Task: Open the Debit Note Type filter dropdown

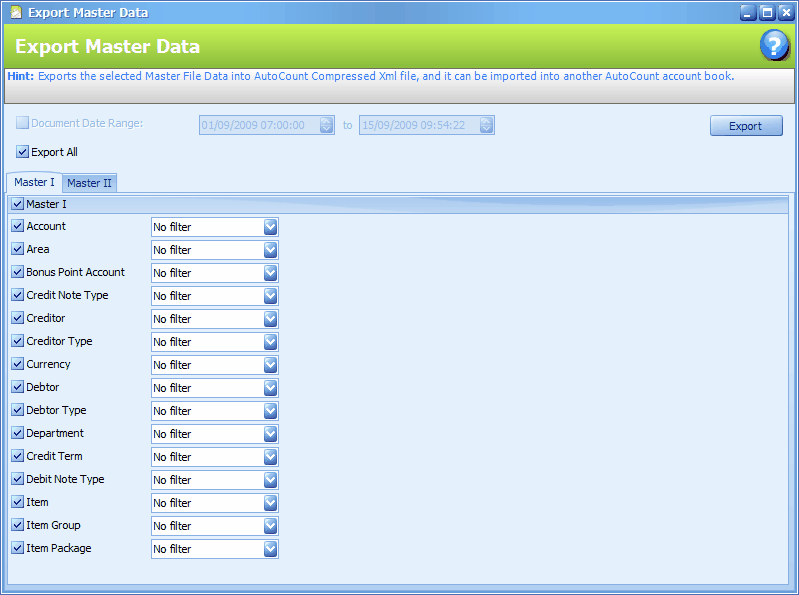Action: 271,480
